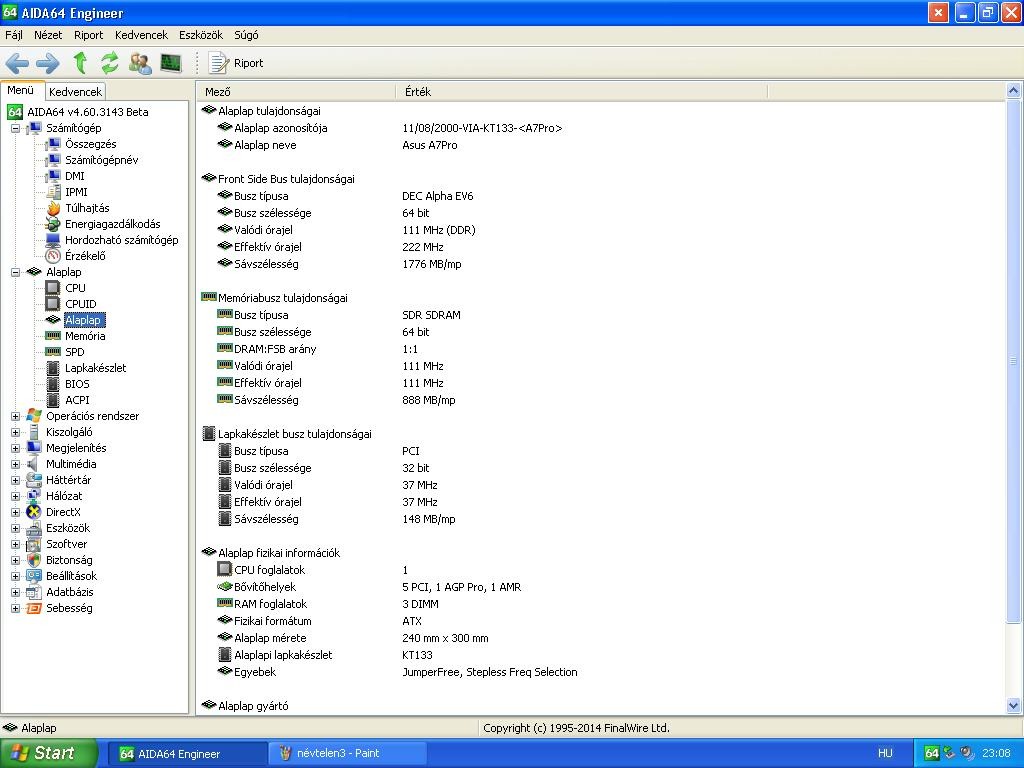Open Energiagazdálkodás page
Image resolution: width=1024 pixels, height=768 pixels.
(x=112, y=224)
